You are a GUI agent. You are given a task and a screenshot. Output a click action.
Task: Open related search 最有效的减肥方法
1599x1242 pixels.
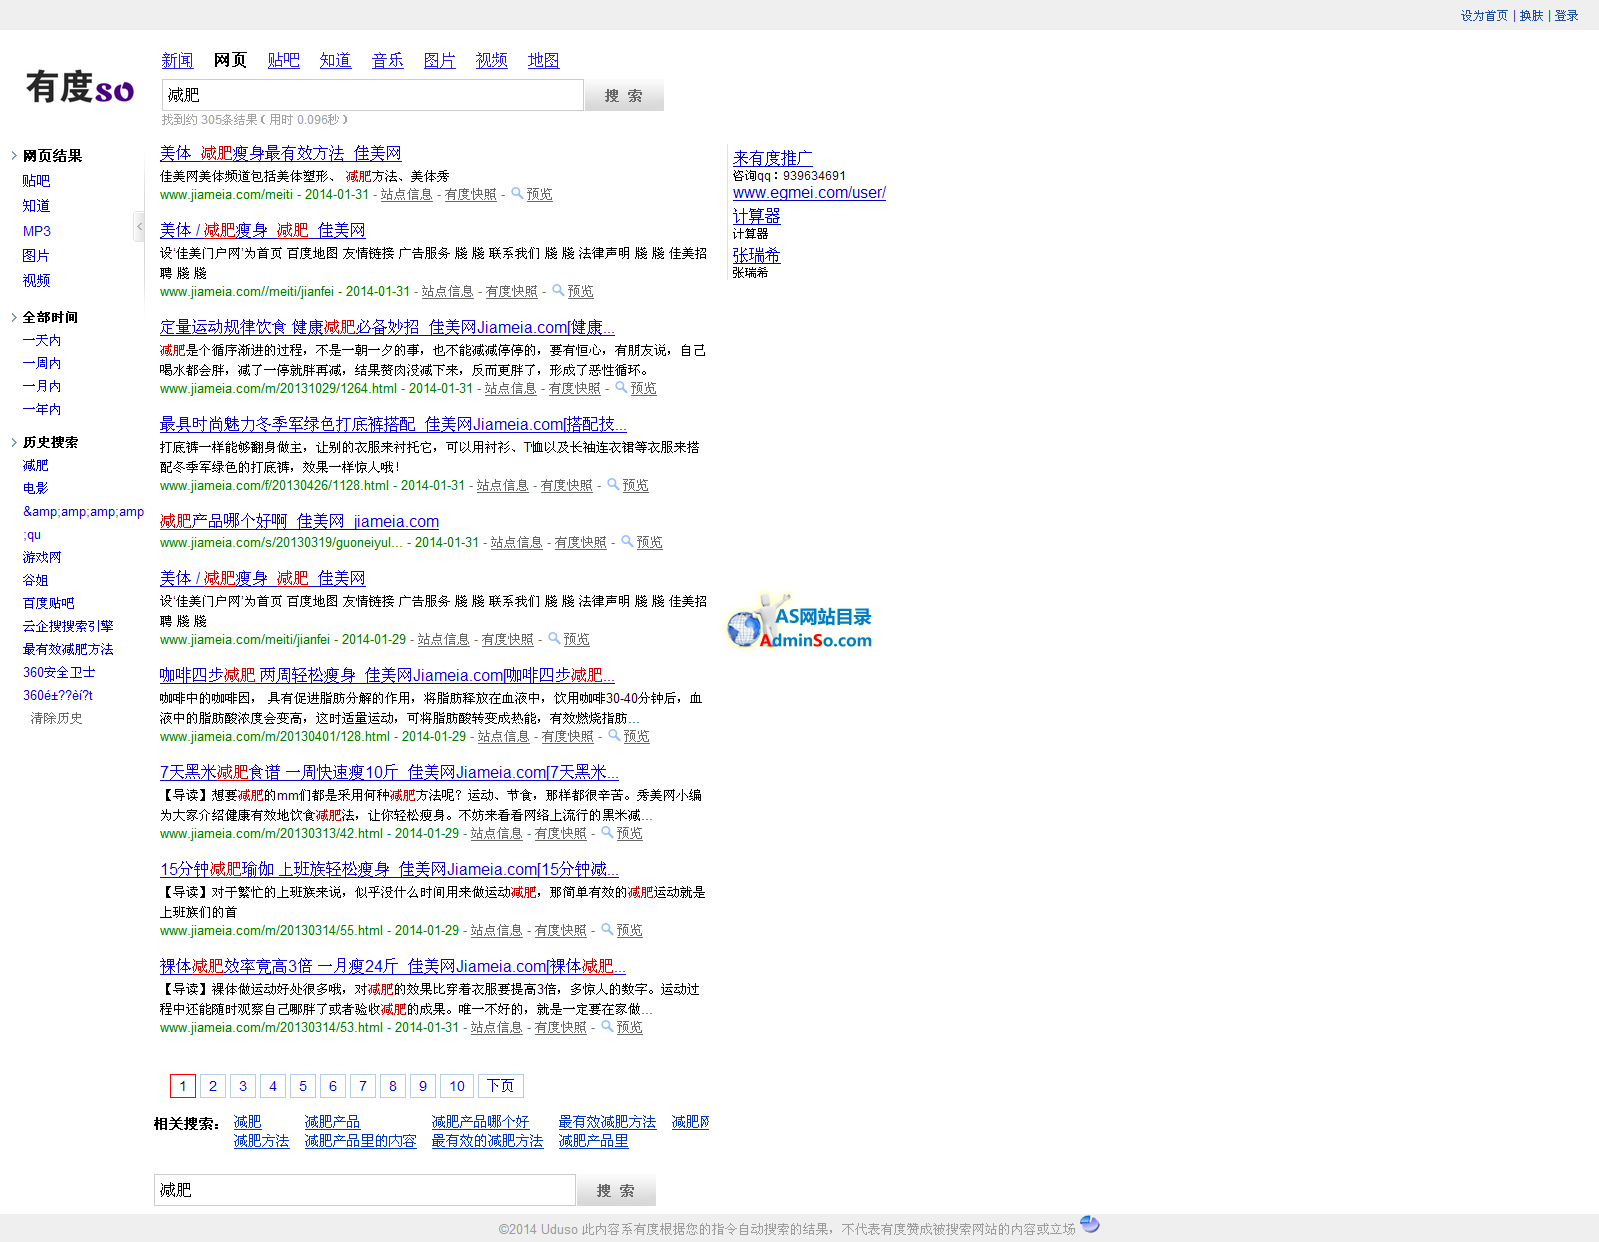[487, 1141]
